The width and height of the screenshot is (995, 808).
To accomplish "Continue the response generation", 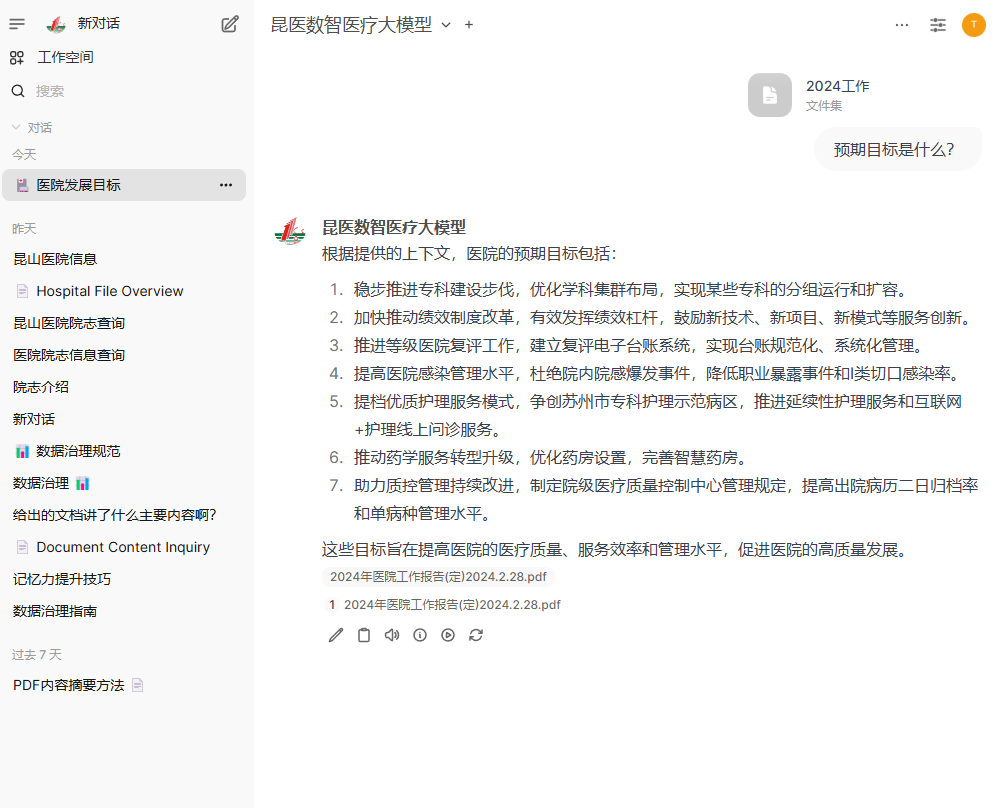I will 448,635.
